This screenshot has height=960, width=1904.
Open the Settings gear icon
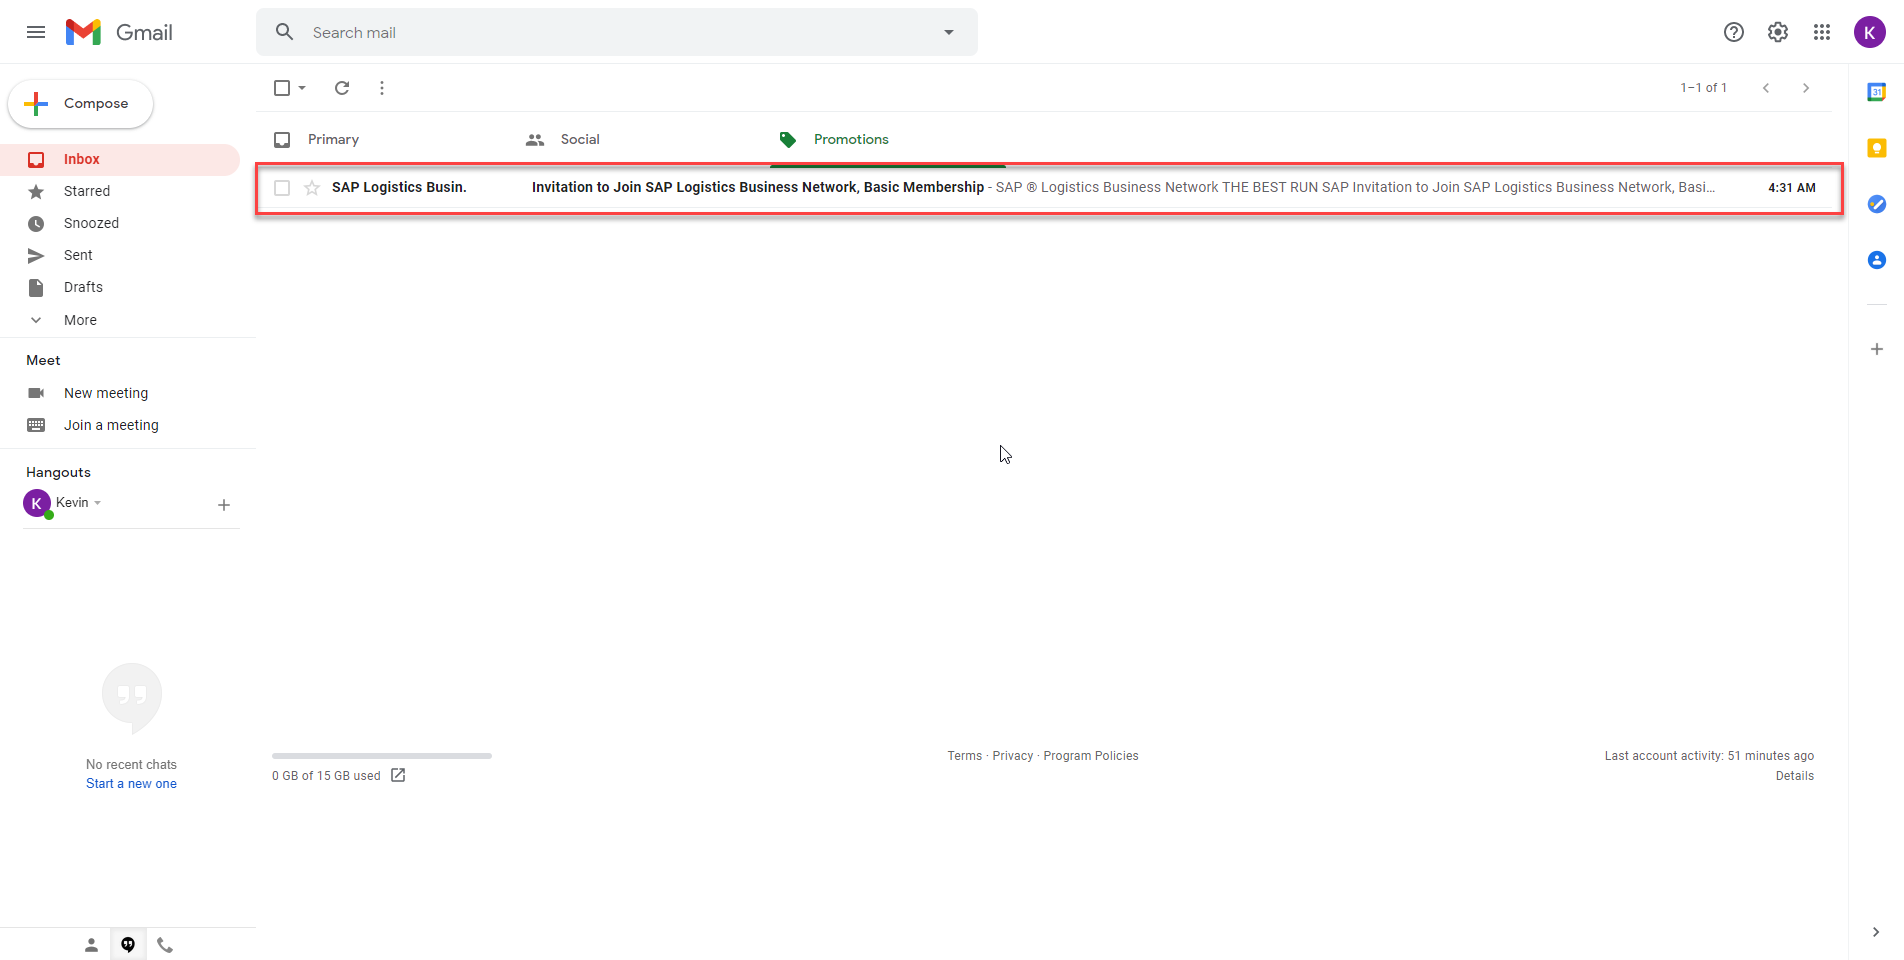tap(1778, 32)
